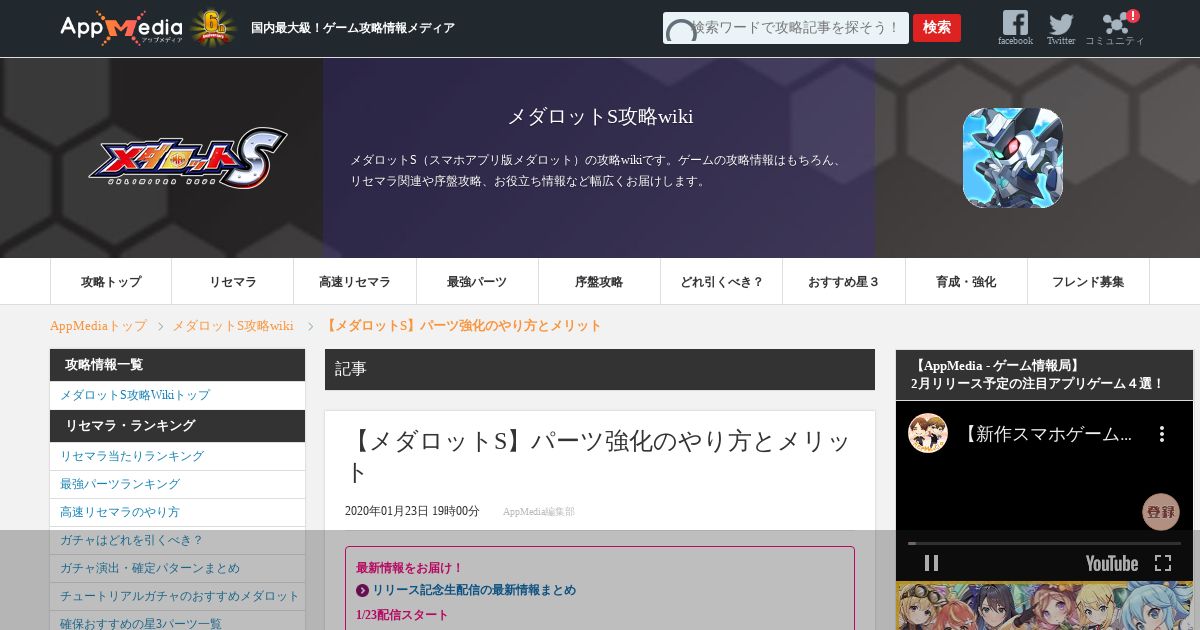Click the メダロットS攻略wiki banner title
This screenshot has width=1200, height=630.
tap(600, 117)
